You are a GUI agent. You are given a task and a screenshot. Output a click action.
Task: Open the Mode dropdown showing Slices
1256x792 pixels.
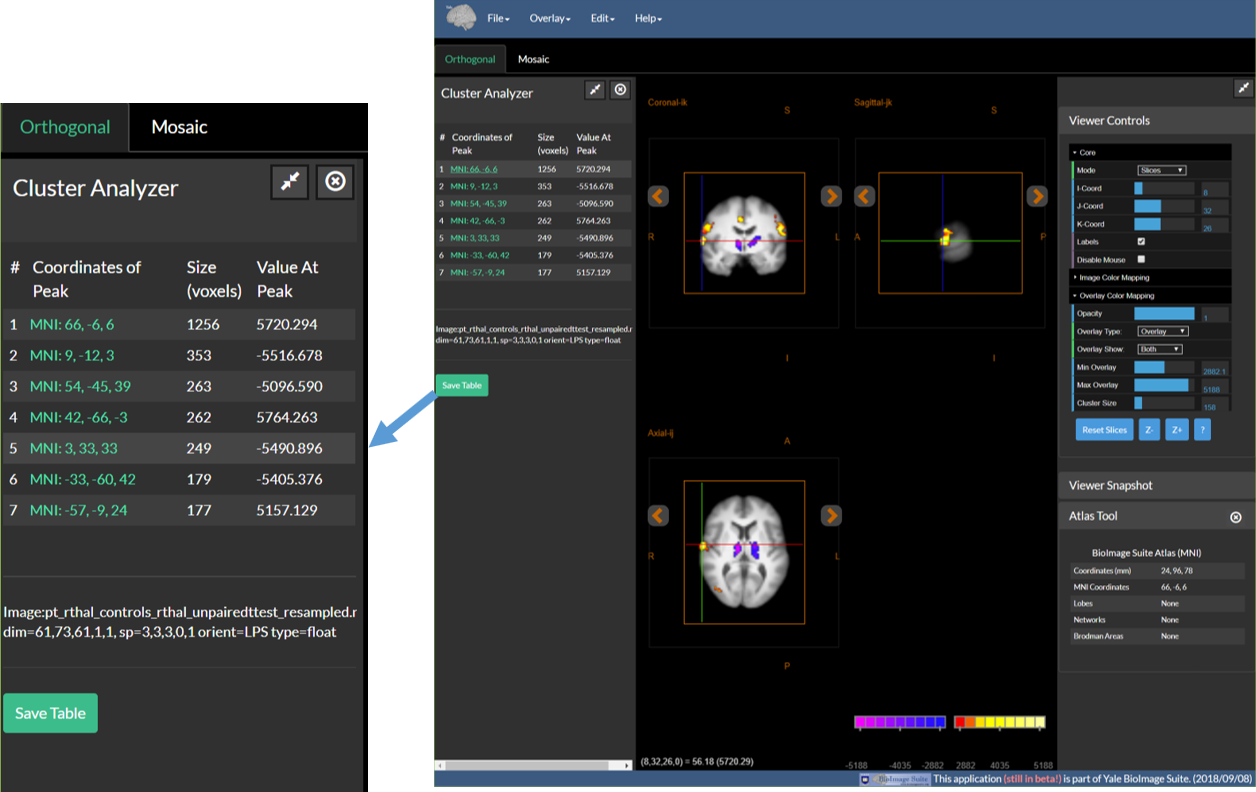[1161, 171]
